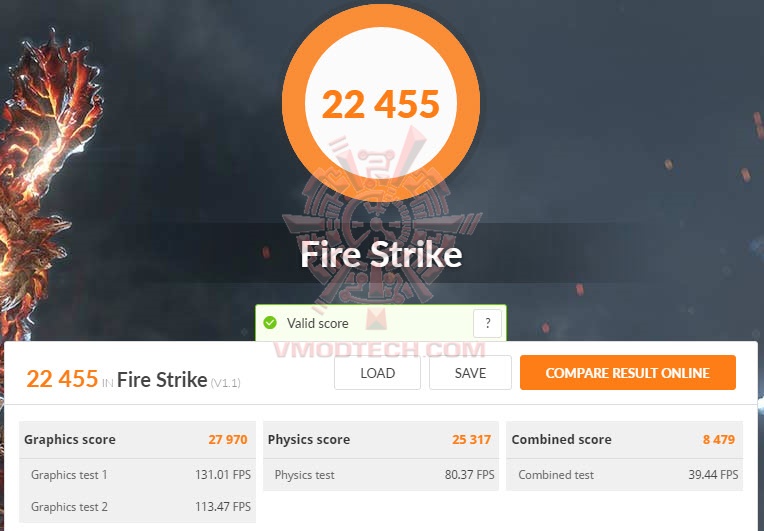
Task: Select the Combined score header
Action: click(x=625, y=439)
